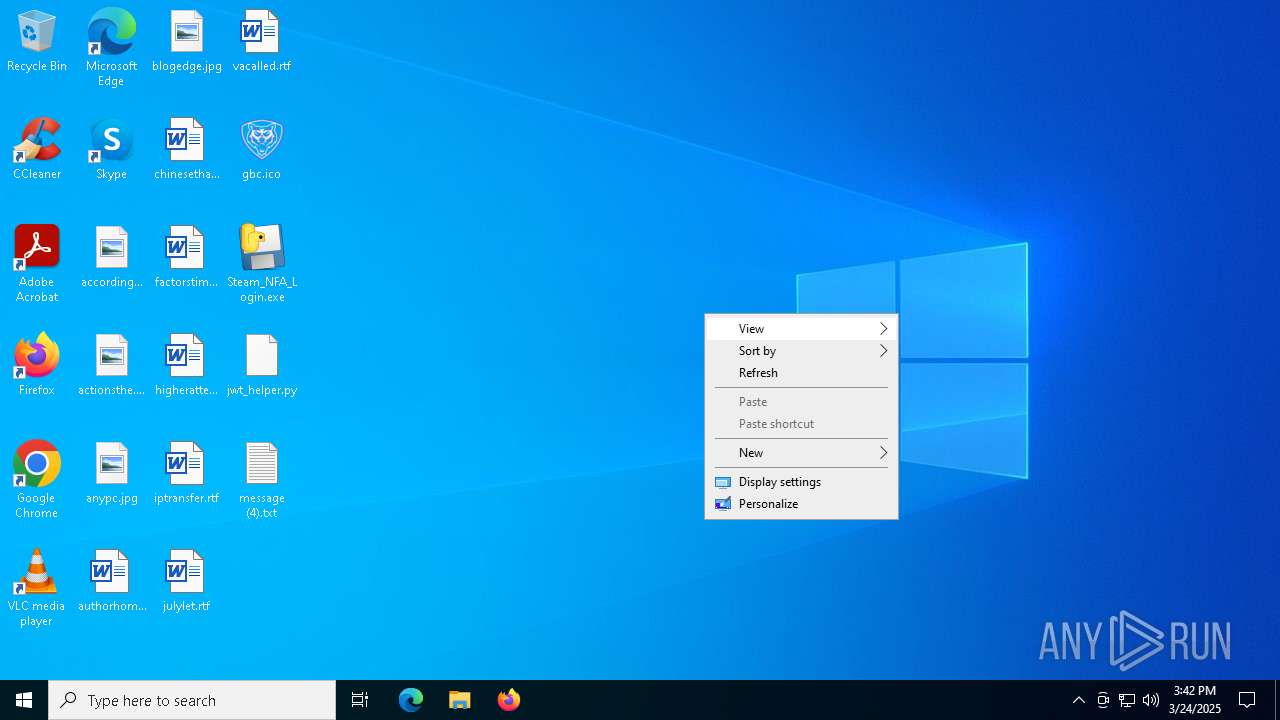Select the iptransfer.rtf document icon
Screen dimensions: 1280x720
click(187, 474)
